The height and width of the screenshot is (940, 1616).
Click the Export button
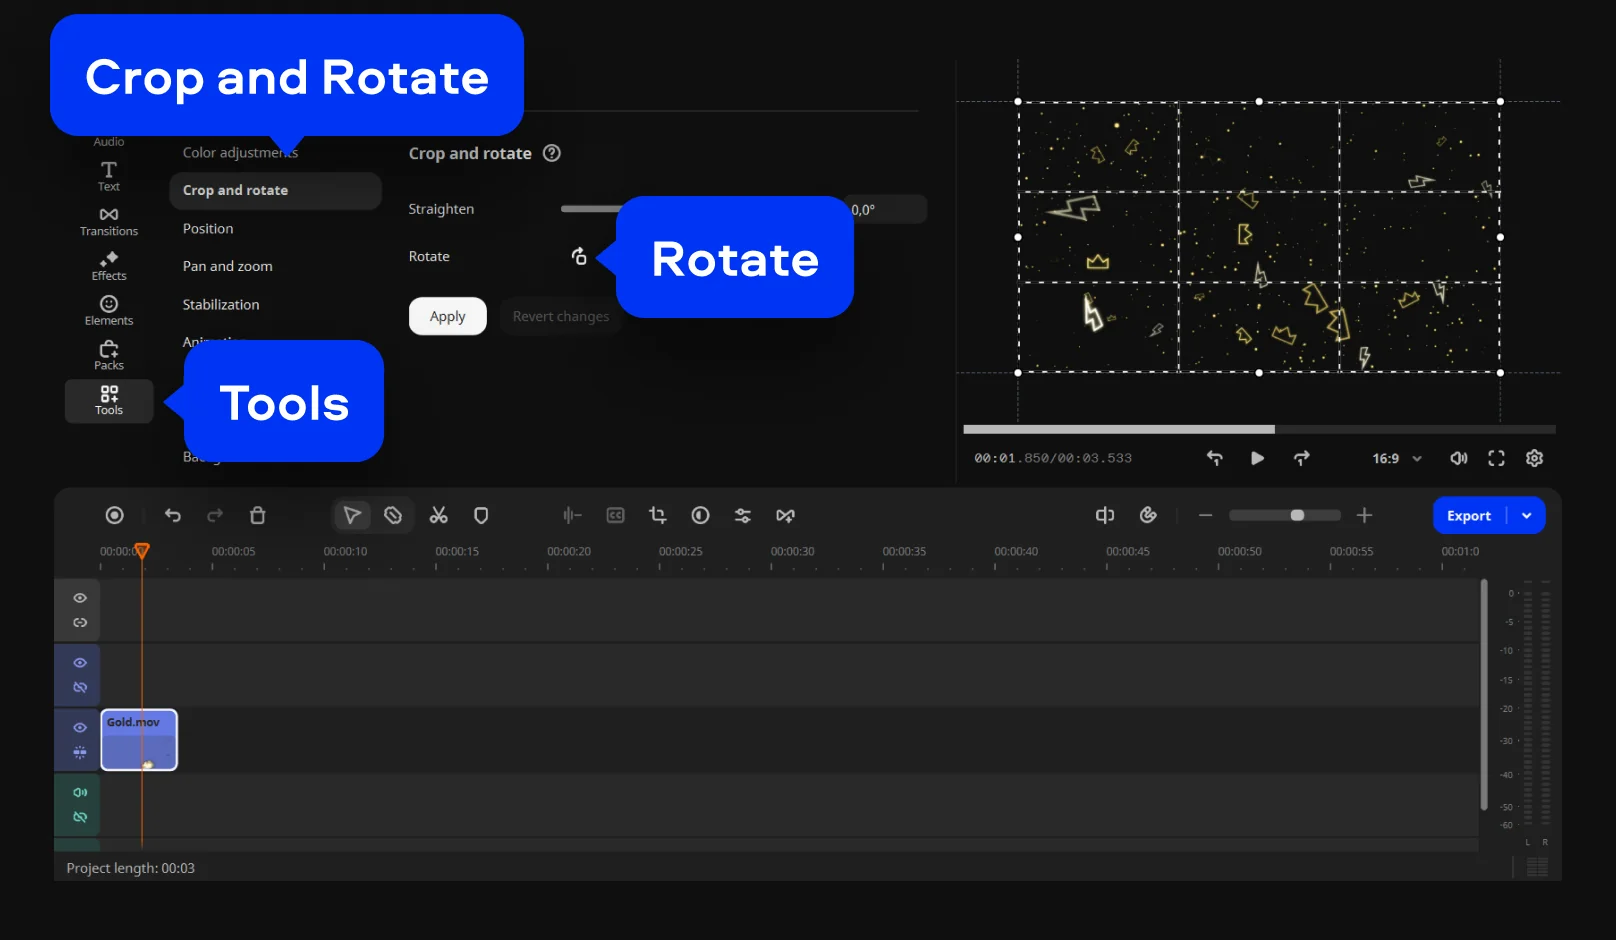click(1468, 516)
